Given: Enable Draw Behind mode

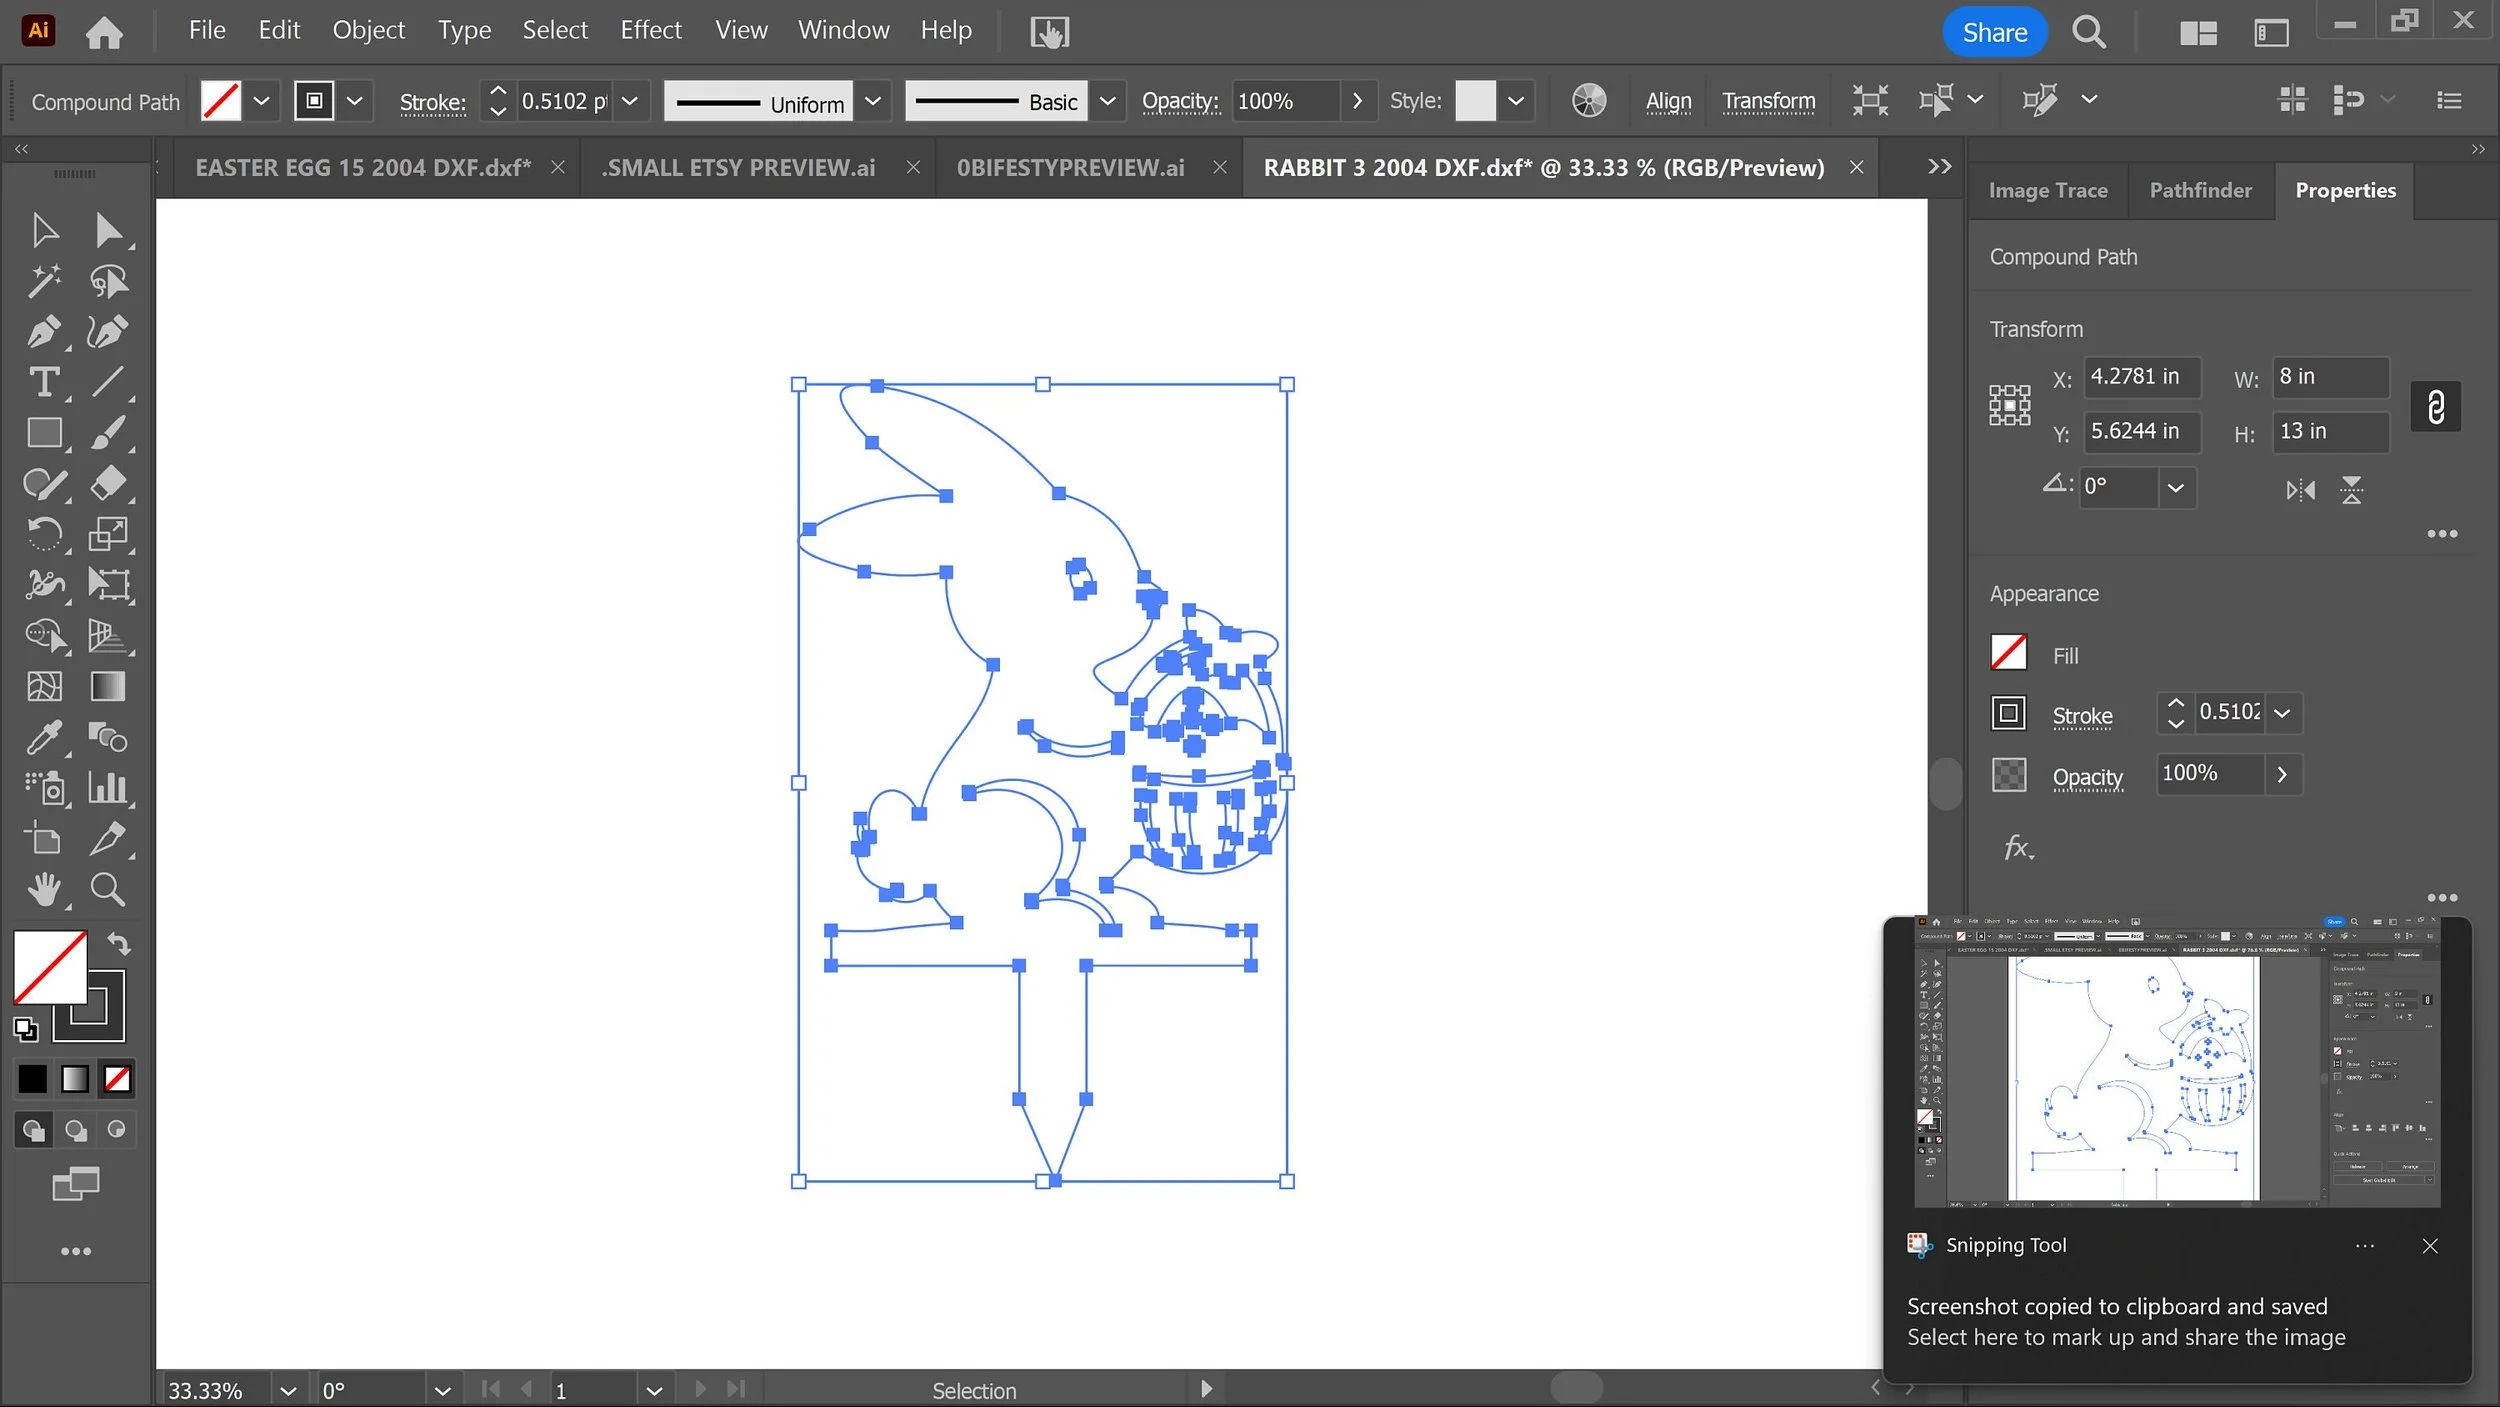Looking at the screenshot, I should (x=75, y=1130).
